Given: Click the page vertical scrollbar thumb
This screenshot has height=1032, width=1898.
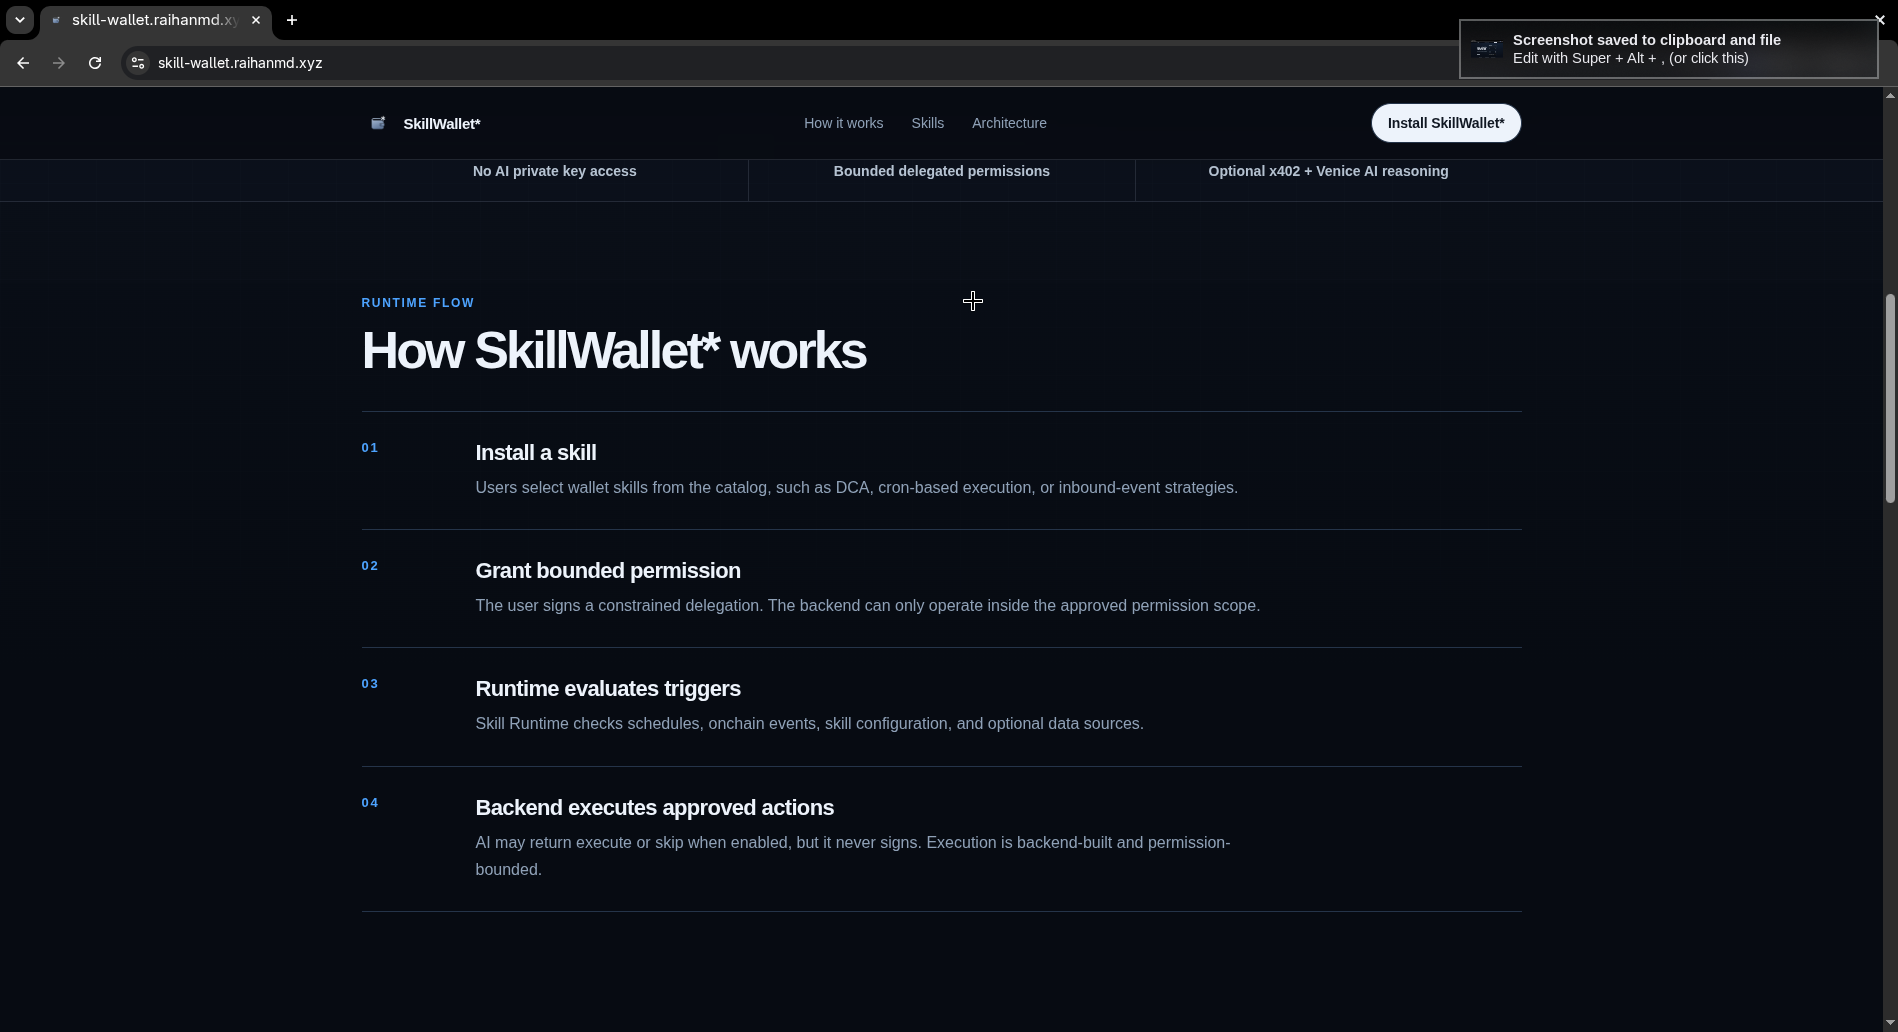Looking at the screenshot, I should pos(1890,398).
